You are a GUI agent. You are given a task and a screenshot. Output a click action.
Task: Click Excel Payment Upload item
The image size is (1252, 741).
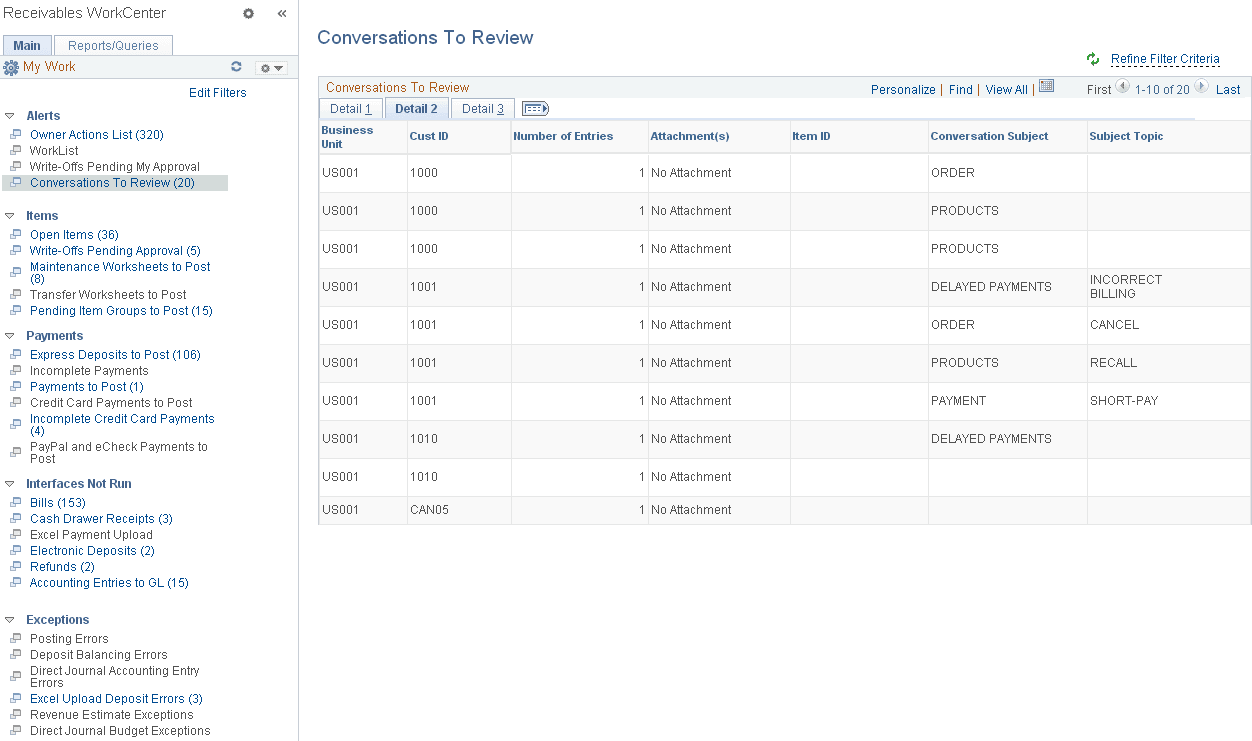(91, 535)
